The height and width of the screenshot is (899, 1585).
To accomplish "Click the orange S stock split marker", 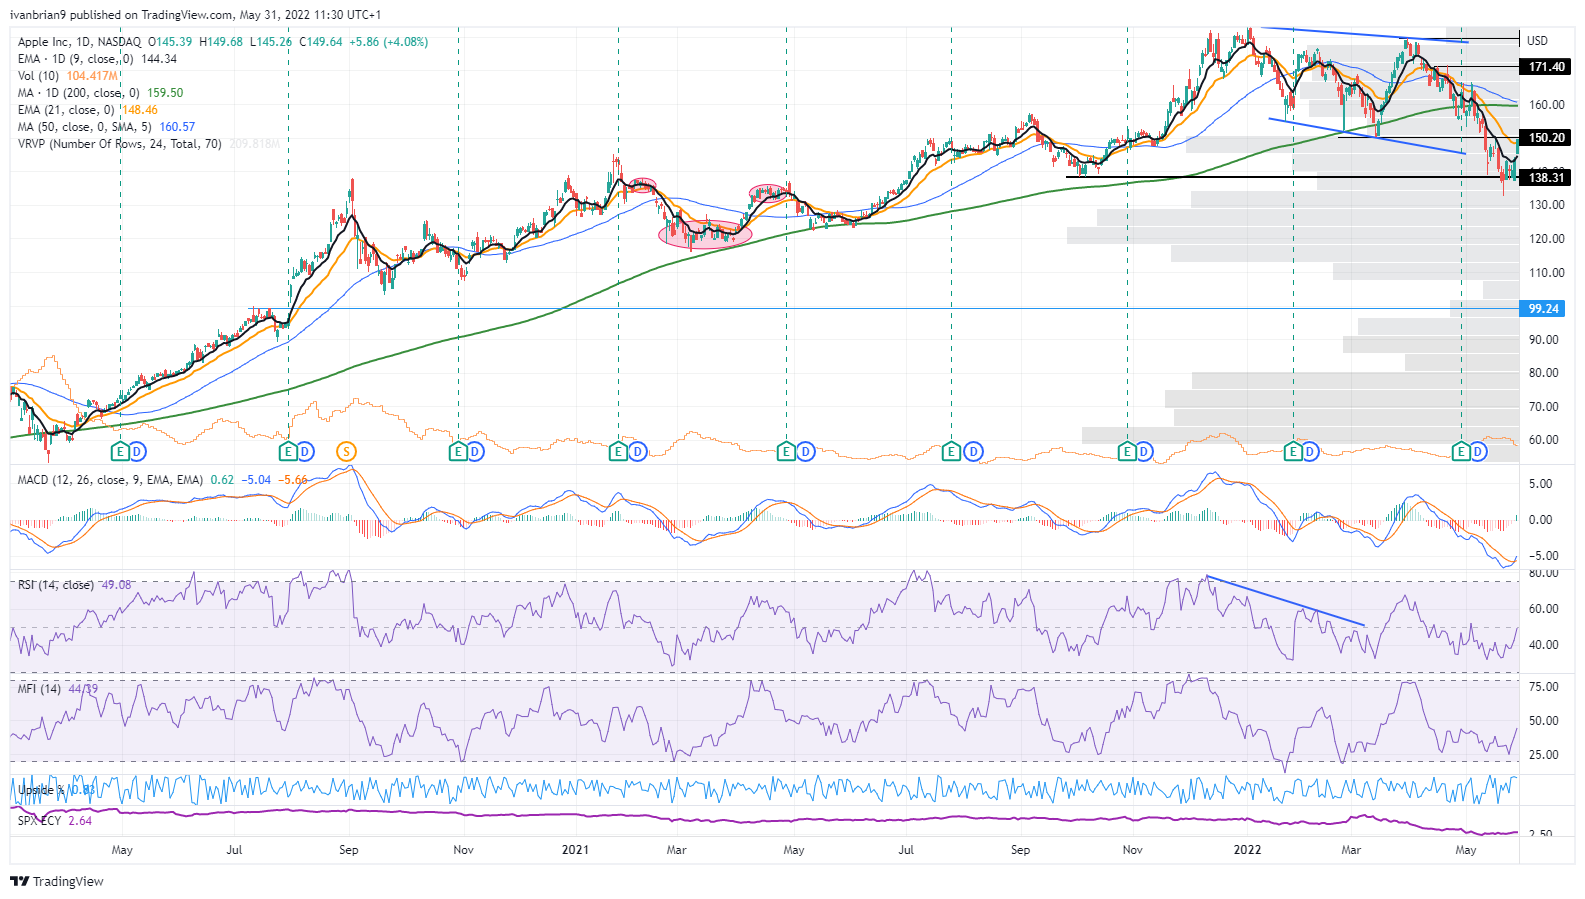I will 347,452.
